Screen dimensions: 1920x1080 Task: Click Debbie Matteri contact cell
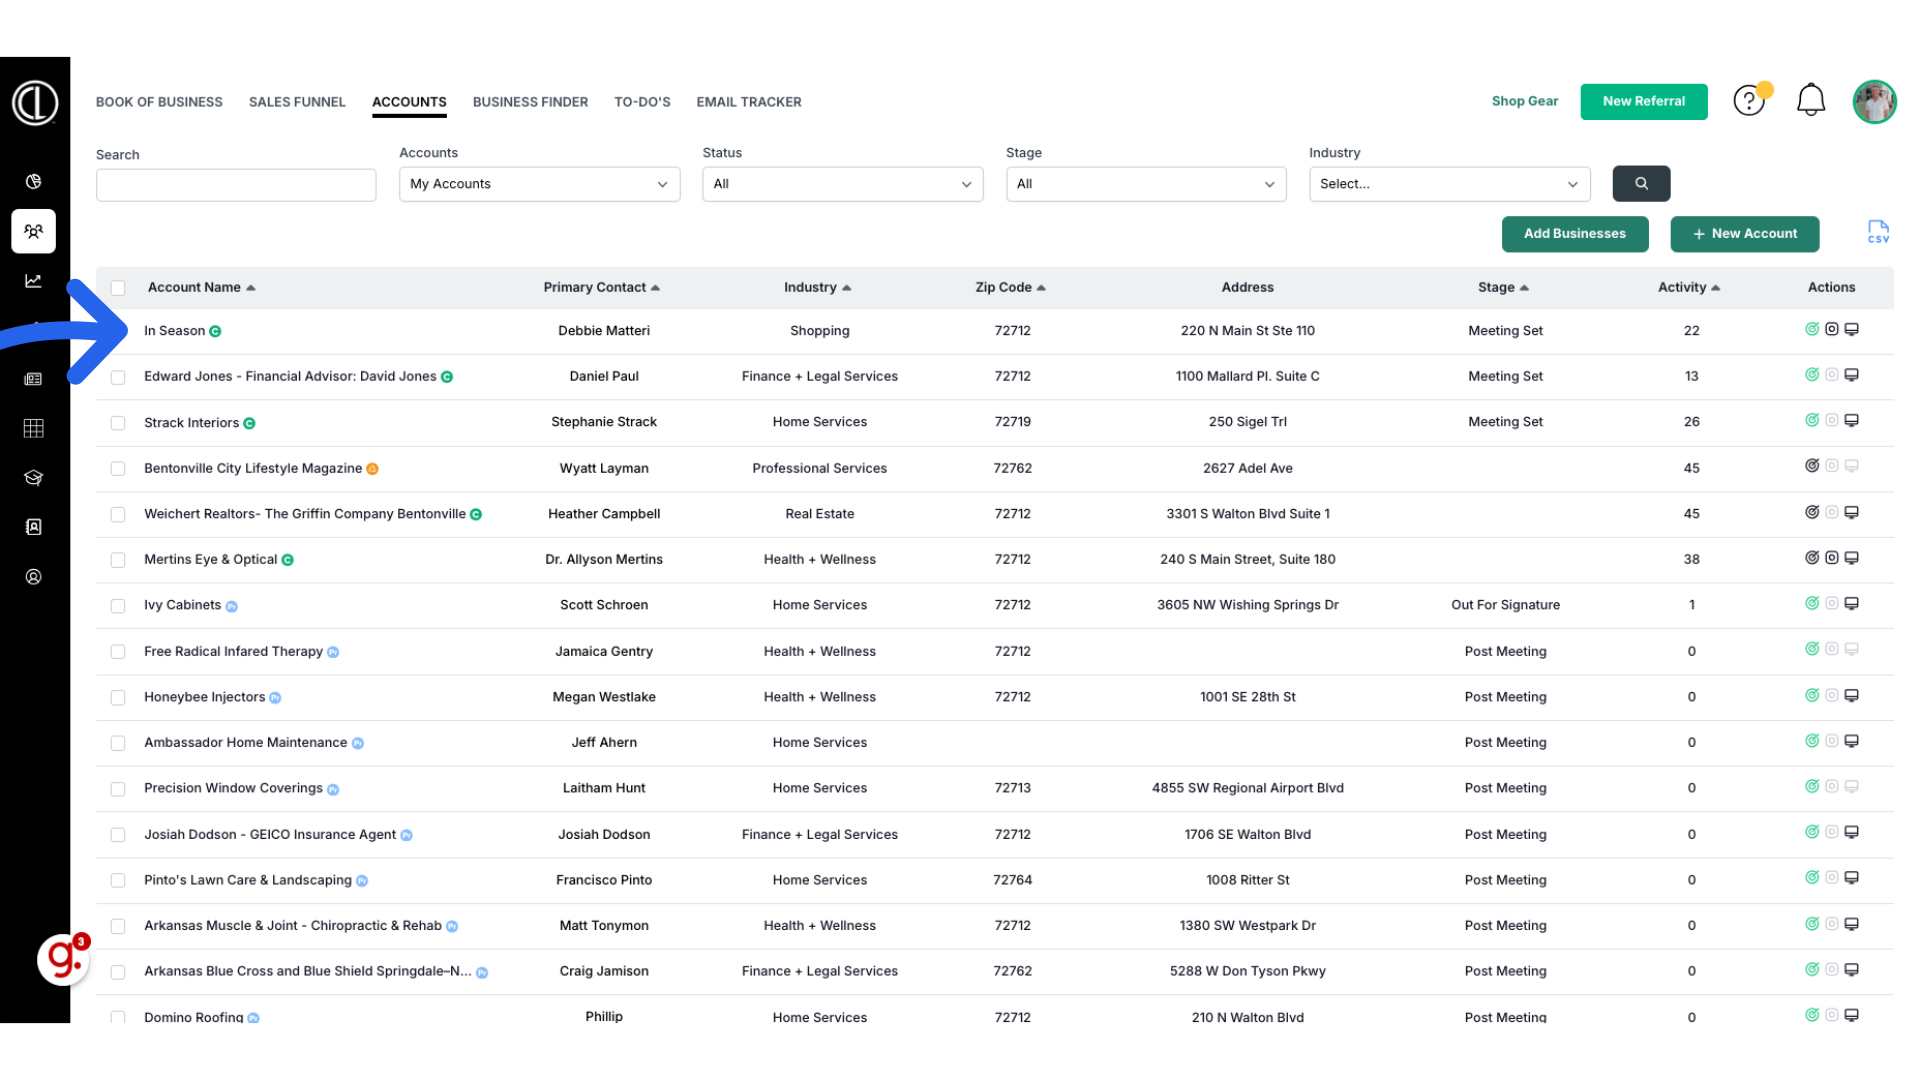click(x=603, y=331)
